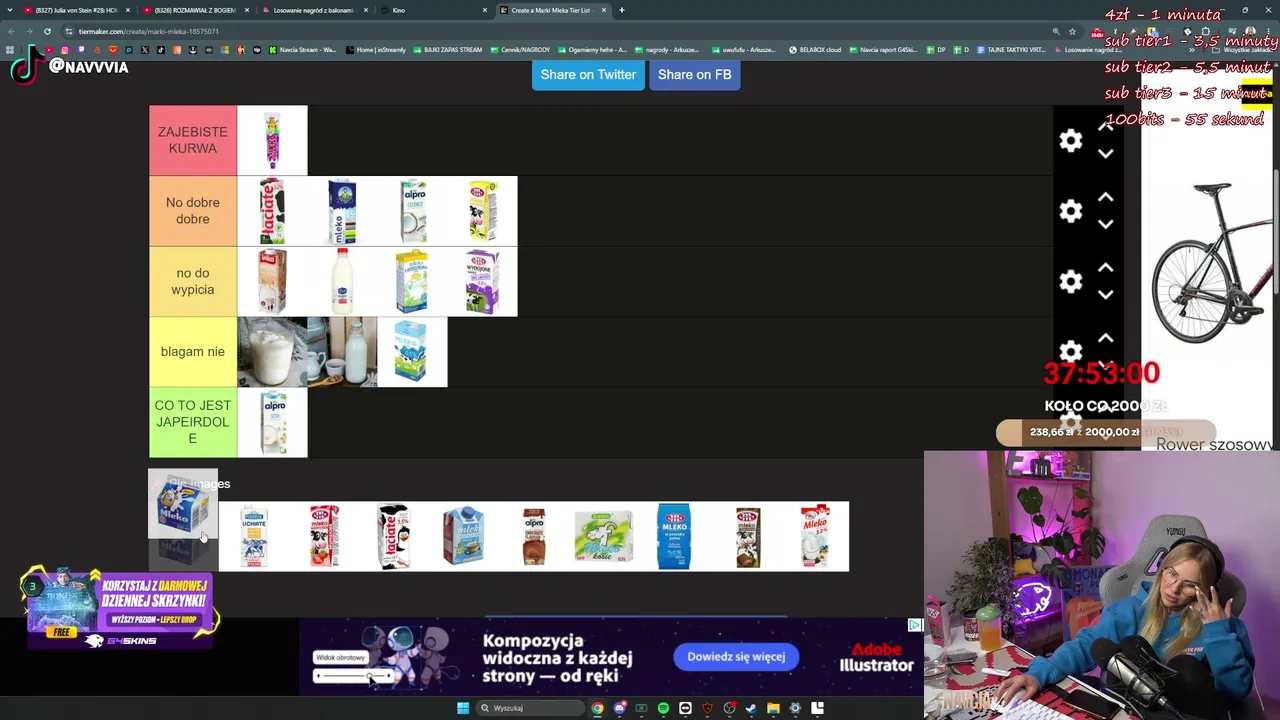Screen dimensions: 1280x720
Task: Edit the No dobre dobre tier label
Action: coord(193,211)
